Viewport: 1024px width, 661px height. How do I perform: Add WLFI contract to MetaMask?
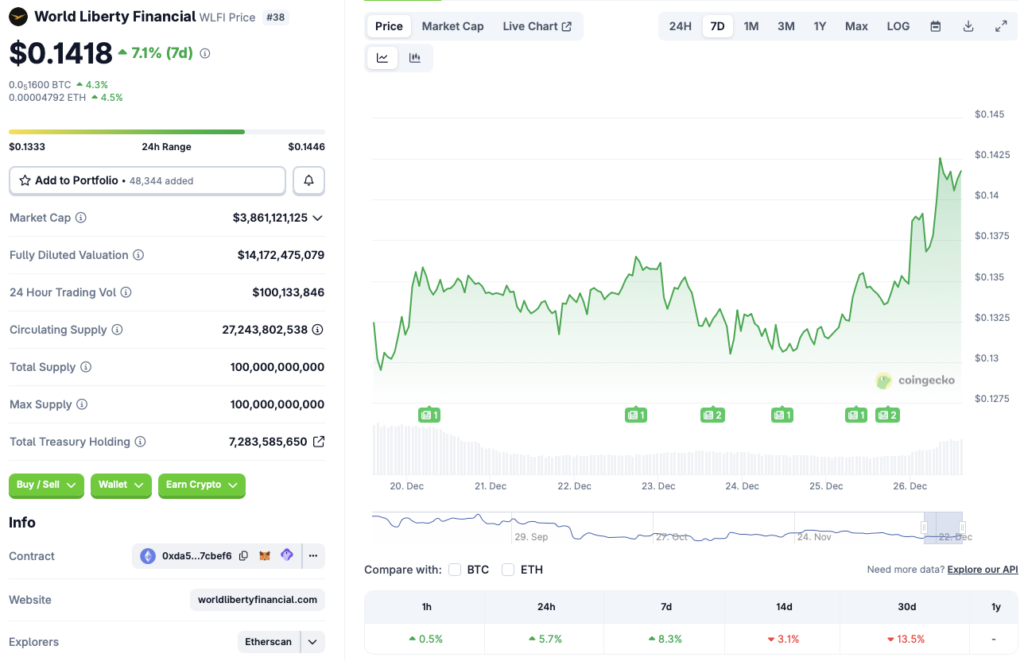265,556
